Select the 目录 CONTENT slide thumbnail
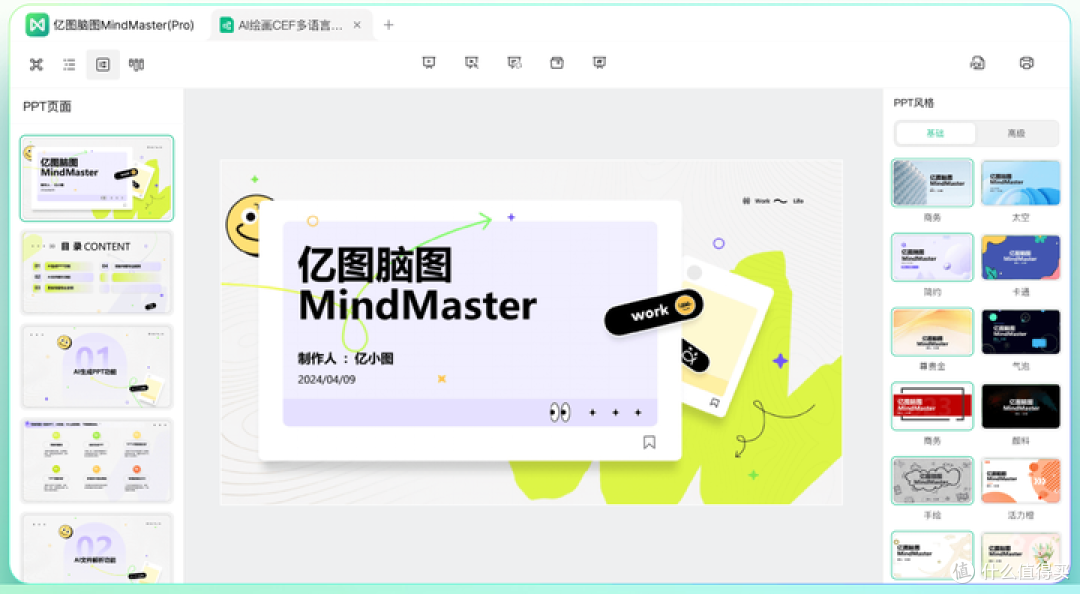Screen dimensions: 1080x594 96,273
